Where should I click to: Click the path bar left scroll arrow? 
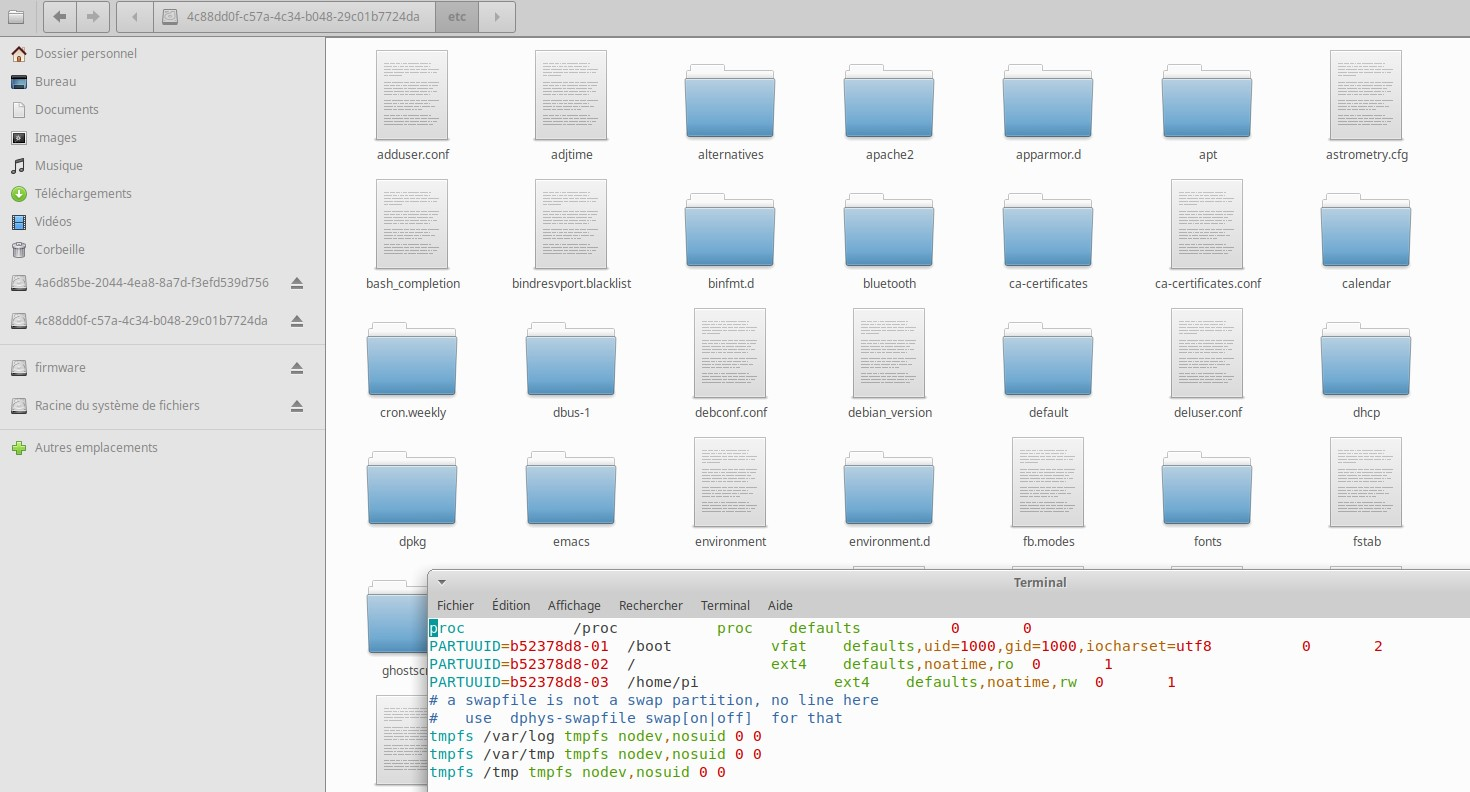(135, 17)
